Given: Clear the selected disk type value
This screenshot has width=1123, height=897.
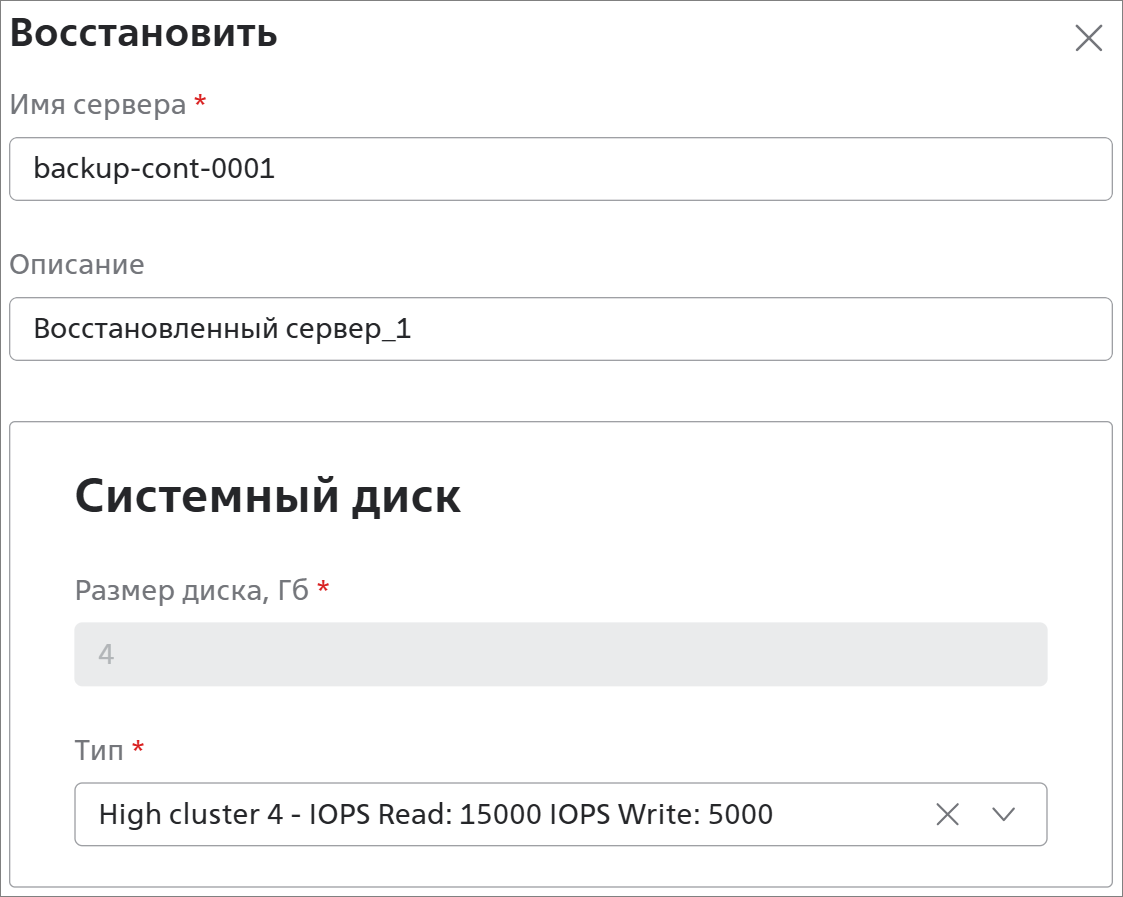Looking at the screenshot, I should point(947,814).
